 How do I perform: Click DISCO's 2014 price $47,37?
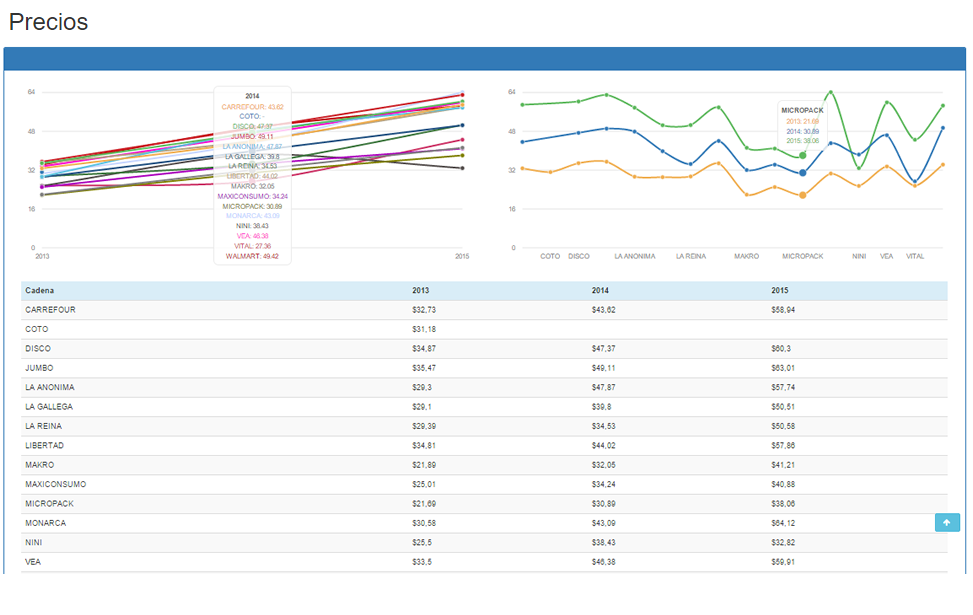point(604,349)
